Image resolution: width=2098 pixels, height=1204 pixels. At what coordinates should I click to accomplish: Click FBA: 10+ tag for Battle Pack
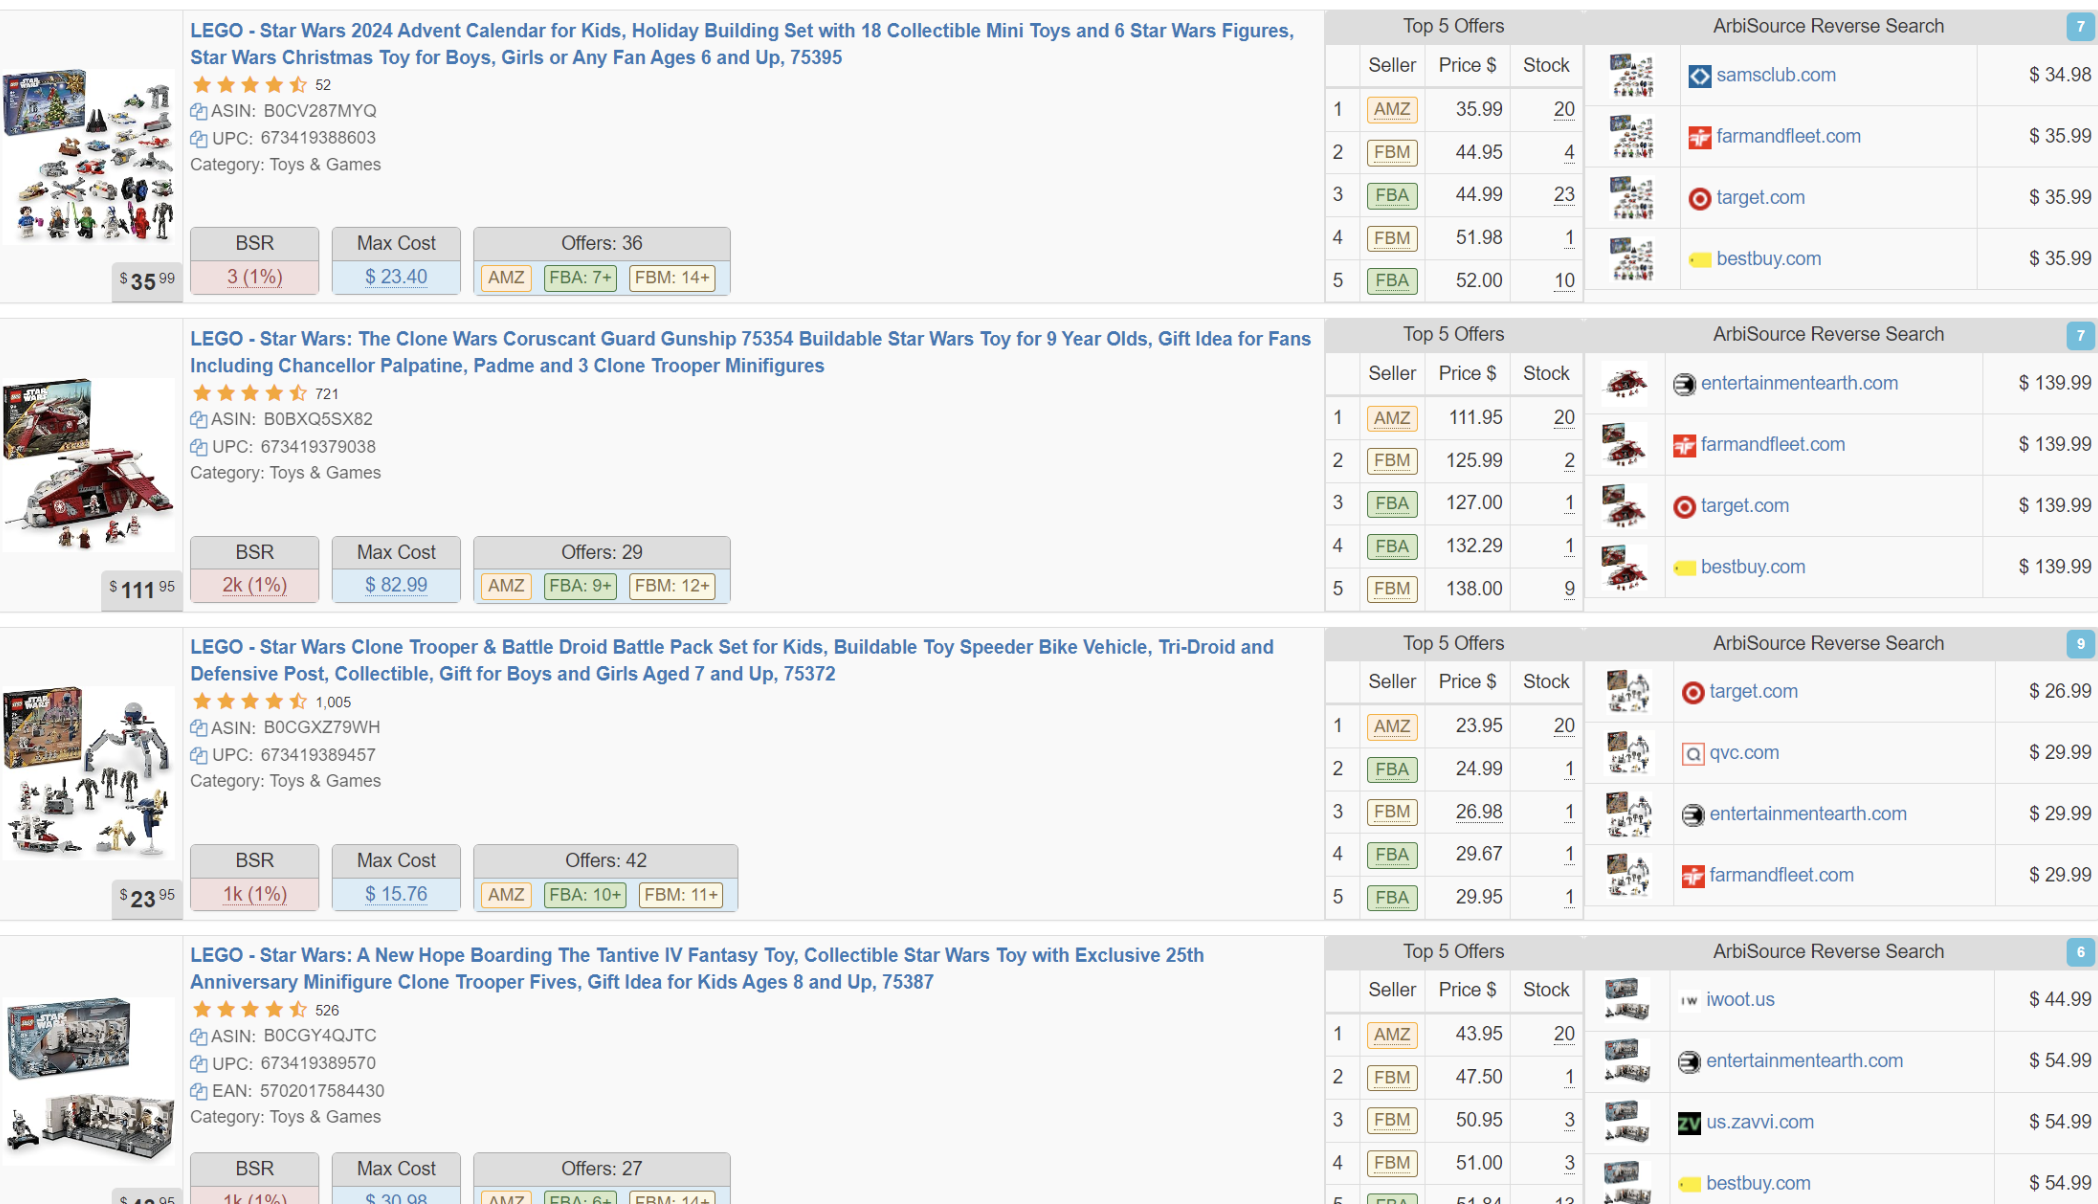click(x=584, y=894)
